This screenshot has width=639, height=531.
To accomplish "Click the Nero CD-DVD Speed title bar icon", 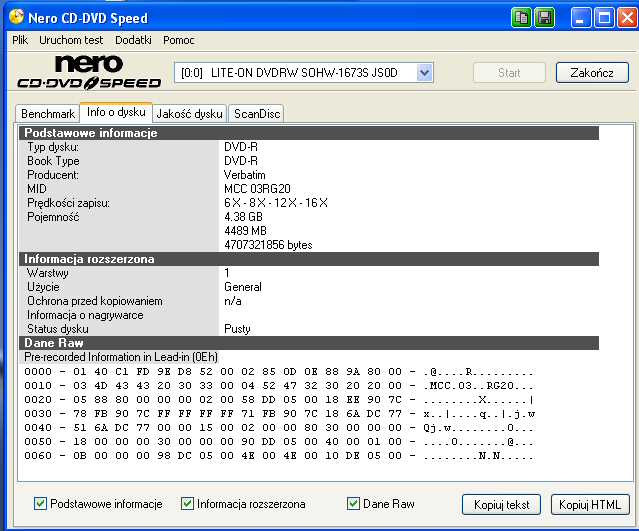I will pyautogui.click(x=17, y=17).
